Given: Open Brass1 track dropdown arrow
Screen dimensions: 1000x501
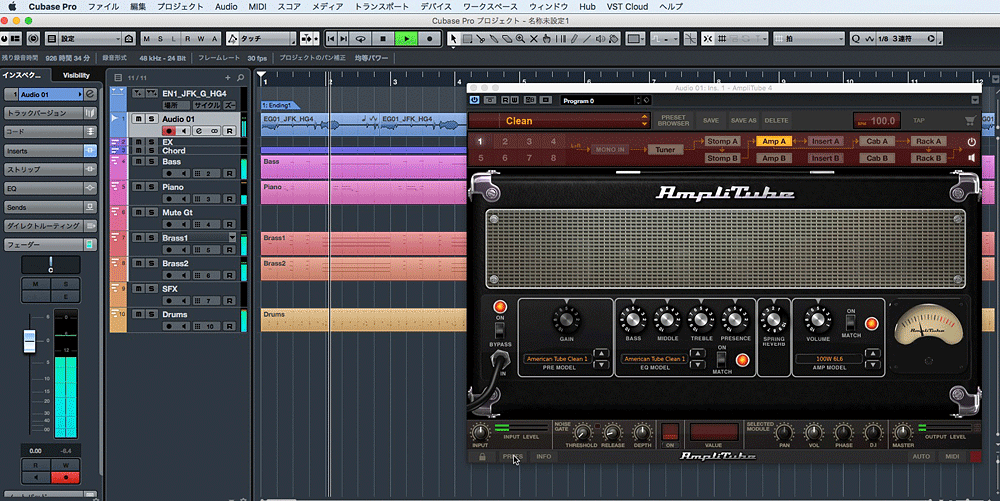Looking at the screenshot, I should click(232, 238).
